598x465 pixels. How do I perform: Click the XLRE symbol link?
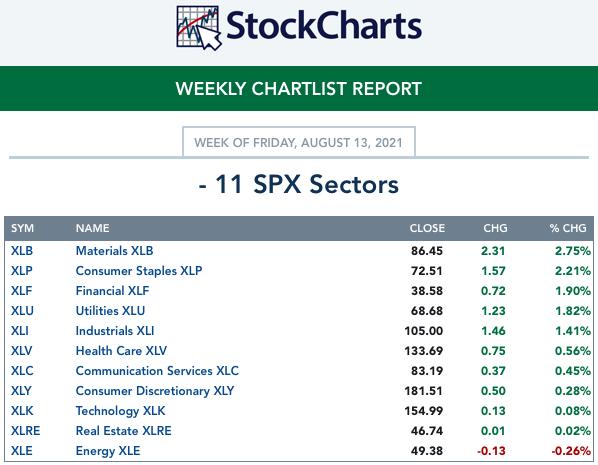click(26, 431)
